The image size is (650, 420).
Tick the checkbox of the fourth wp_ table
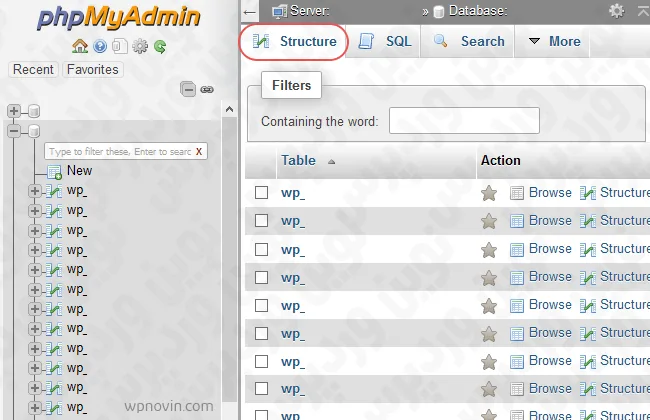(261, 277)
